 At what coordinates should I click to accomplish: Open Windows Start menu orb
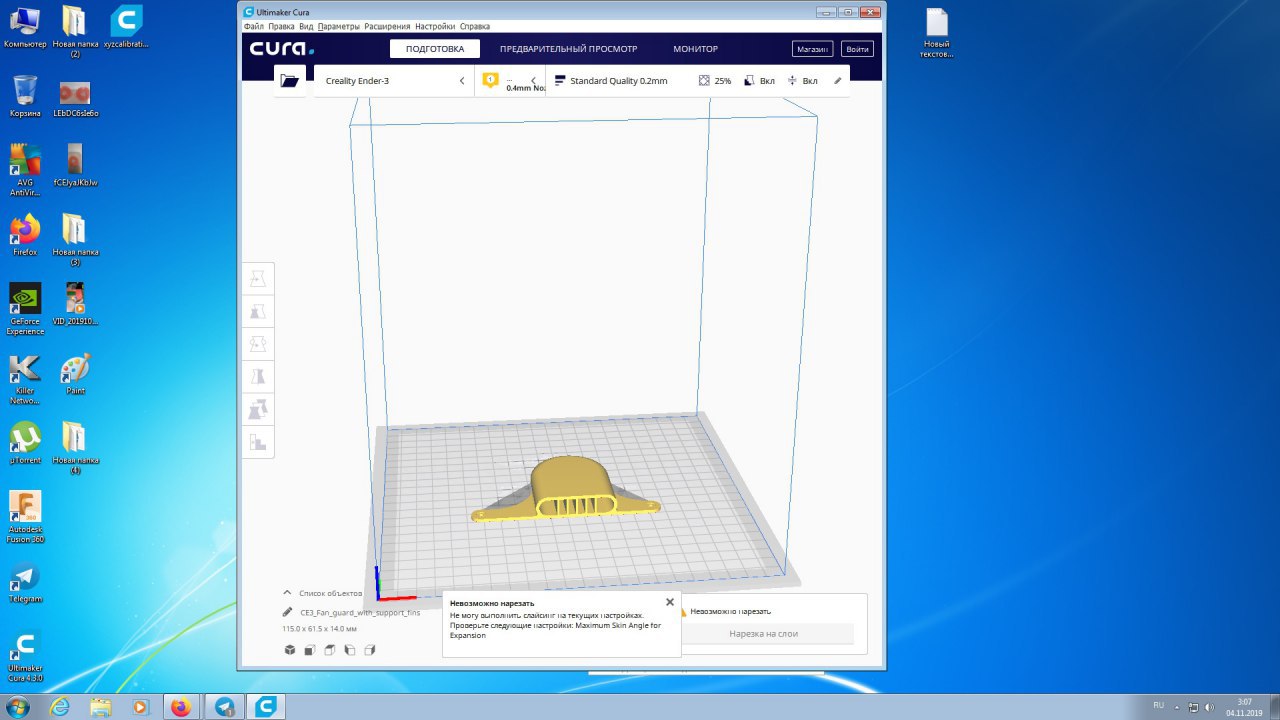click(18, 707)
